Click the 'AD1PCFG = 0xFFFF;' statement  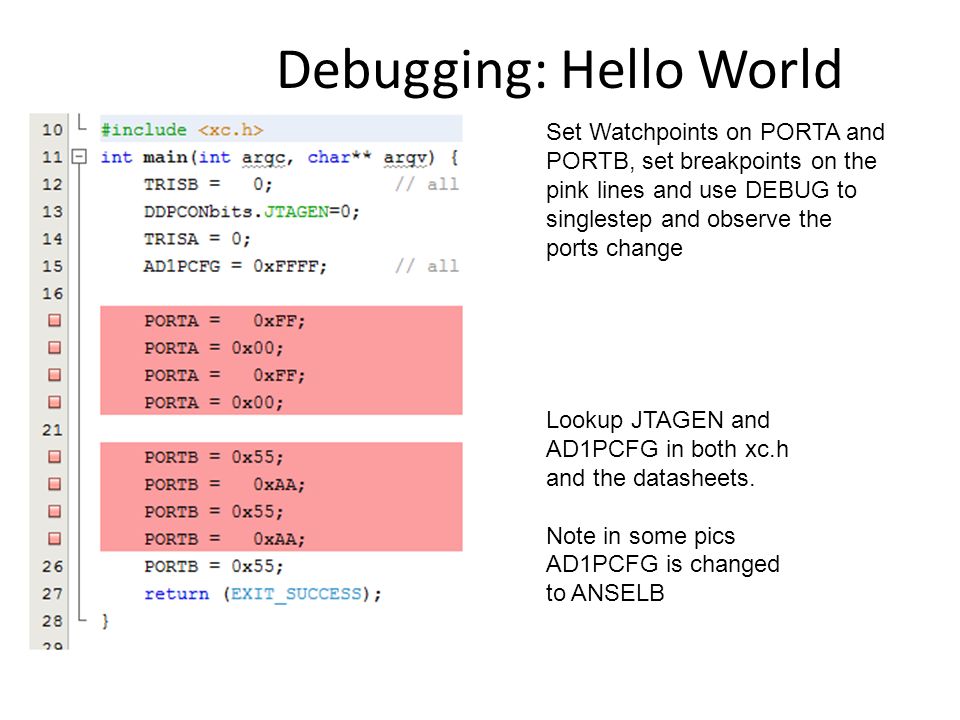coord(236,266)
